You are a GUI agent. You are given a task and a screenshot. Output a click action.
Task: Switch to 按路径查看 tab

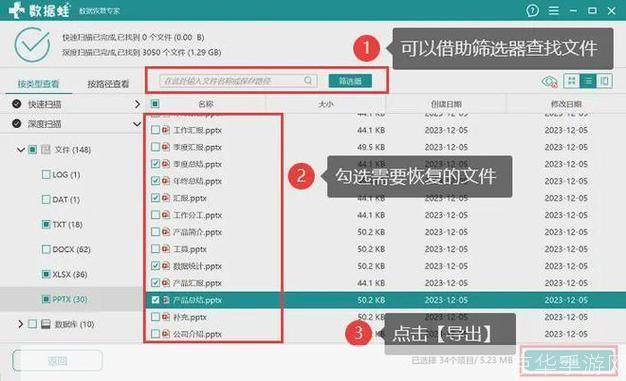pyautogui.click(x=108, y=83)
